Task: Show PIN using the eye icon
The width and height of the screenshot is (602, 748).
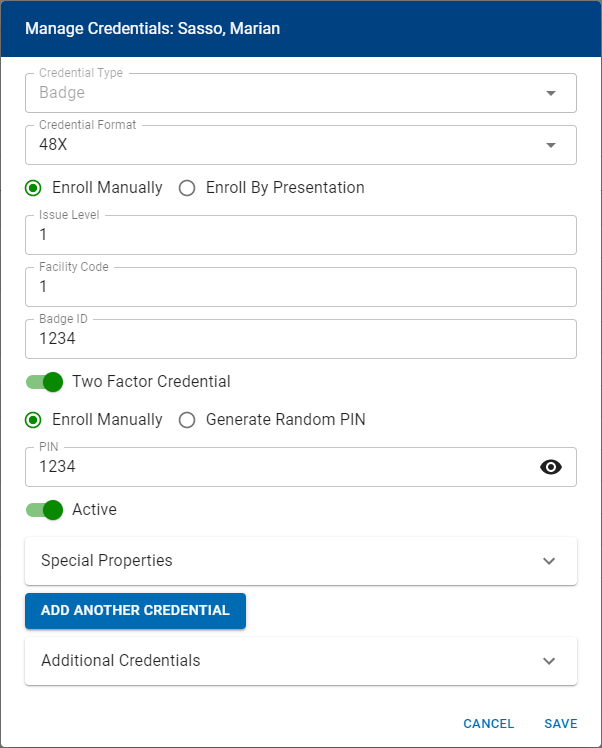Action: click(551, 467)
